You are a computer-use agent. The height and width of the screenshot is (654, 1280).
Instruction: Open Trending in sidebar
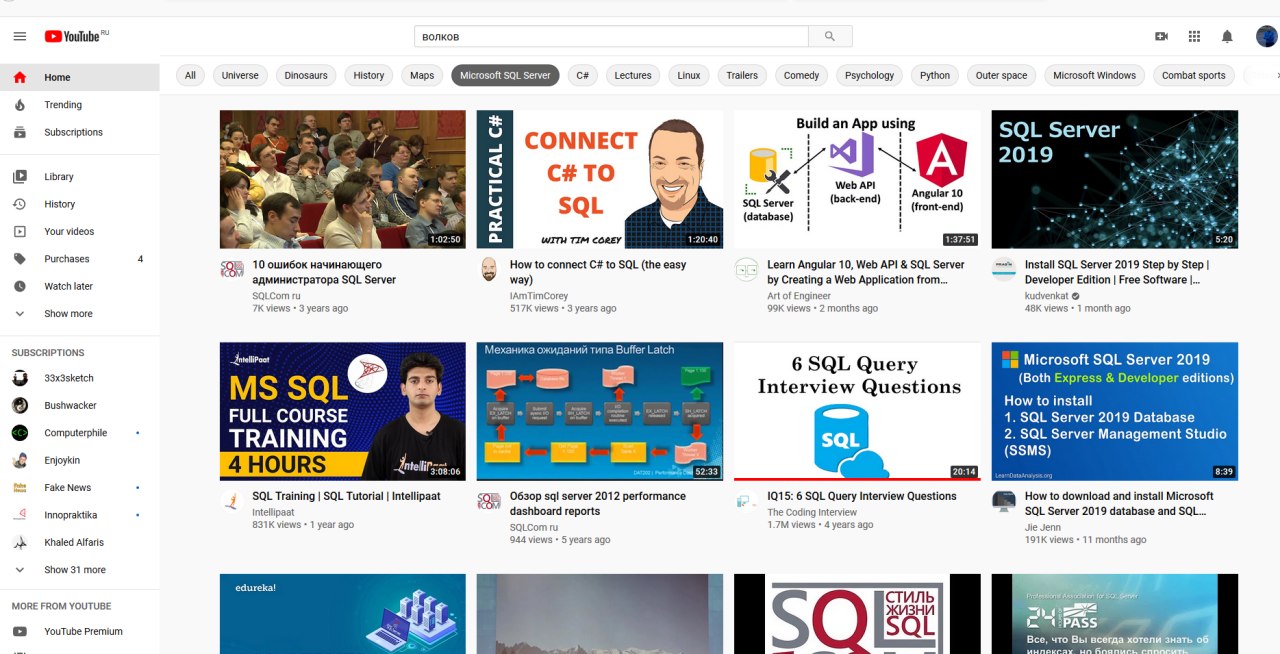click(80, 105)
